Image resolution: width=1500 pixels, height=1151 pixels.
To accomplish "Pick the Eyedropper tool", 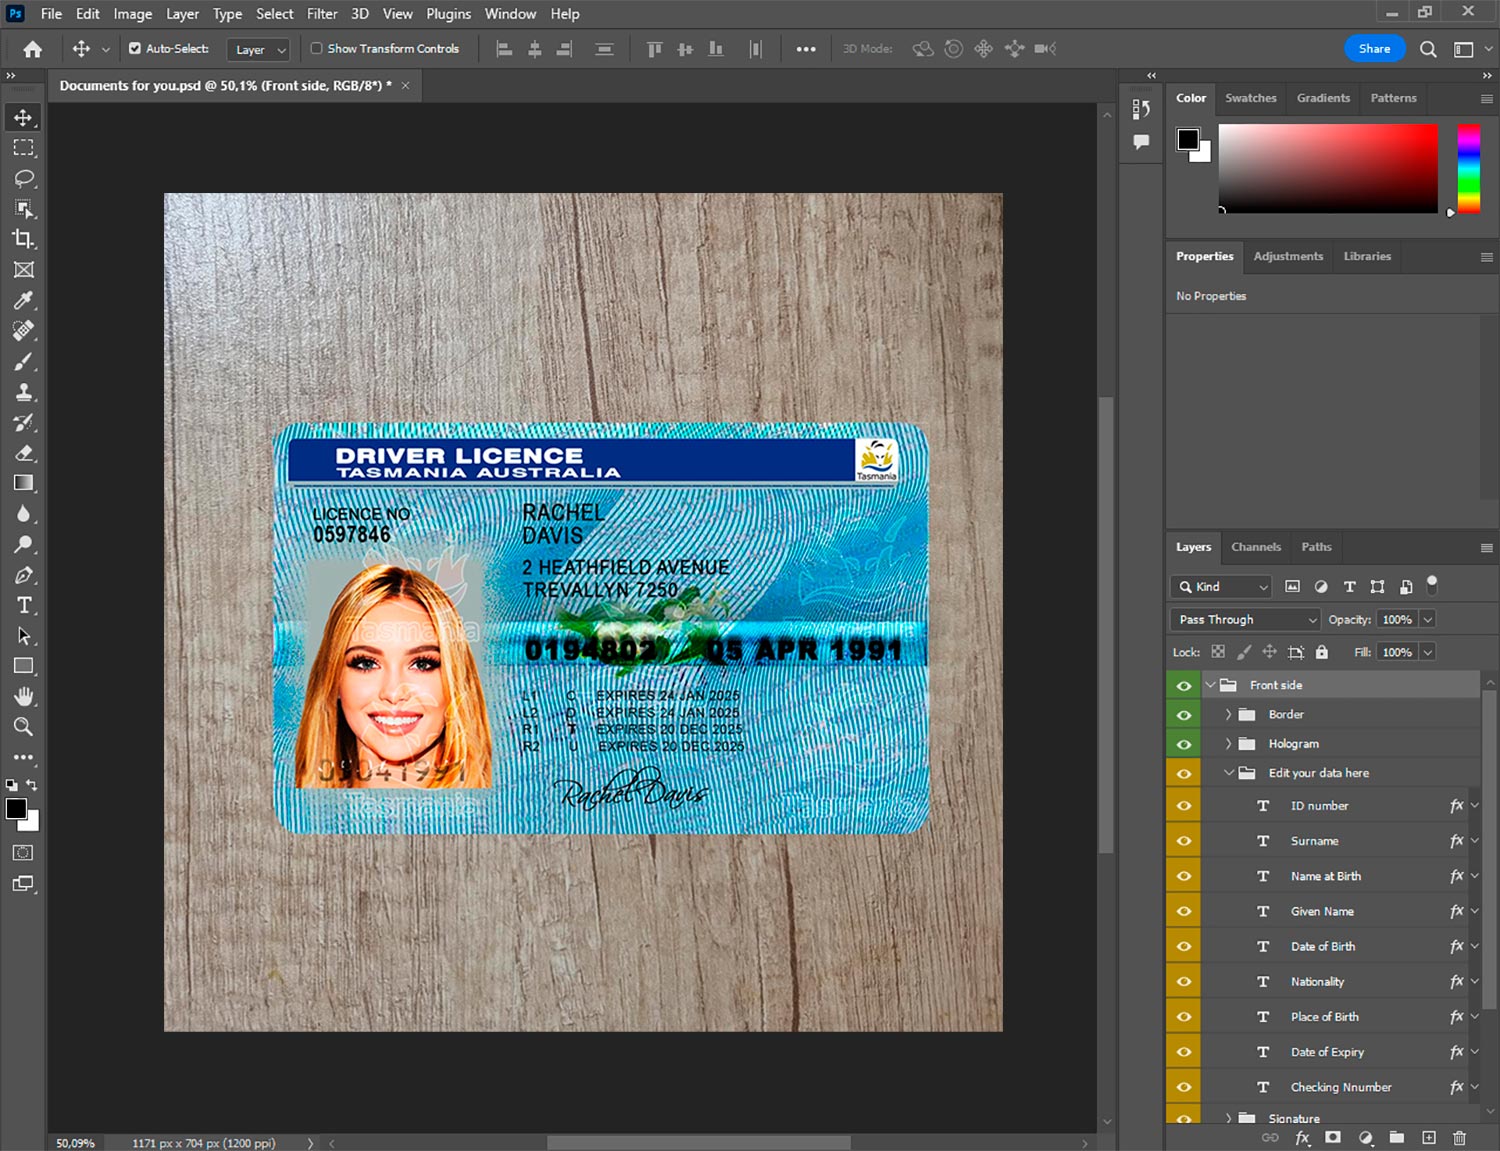I will pos(24,300).
